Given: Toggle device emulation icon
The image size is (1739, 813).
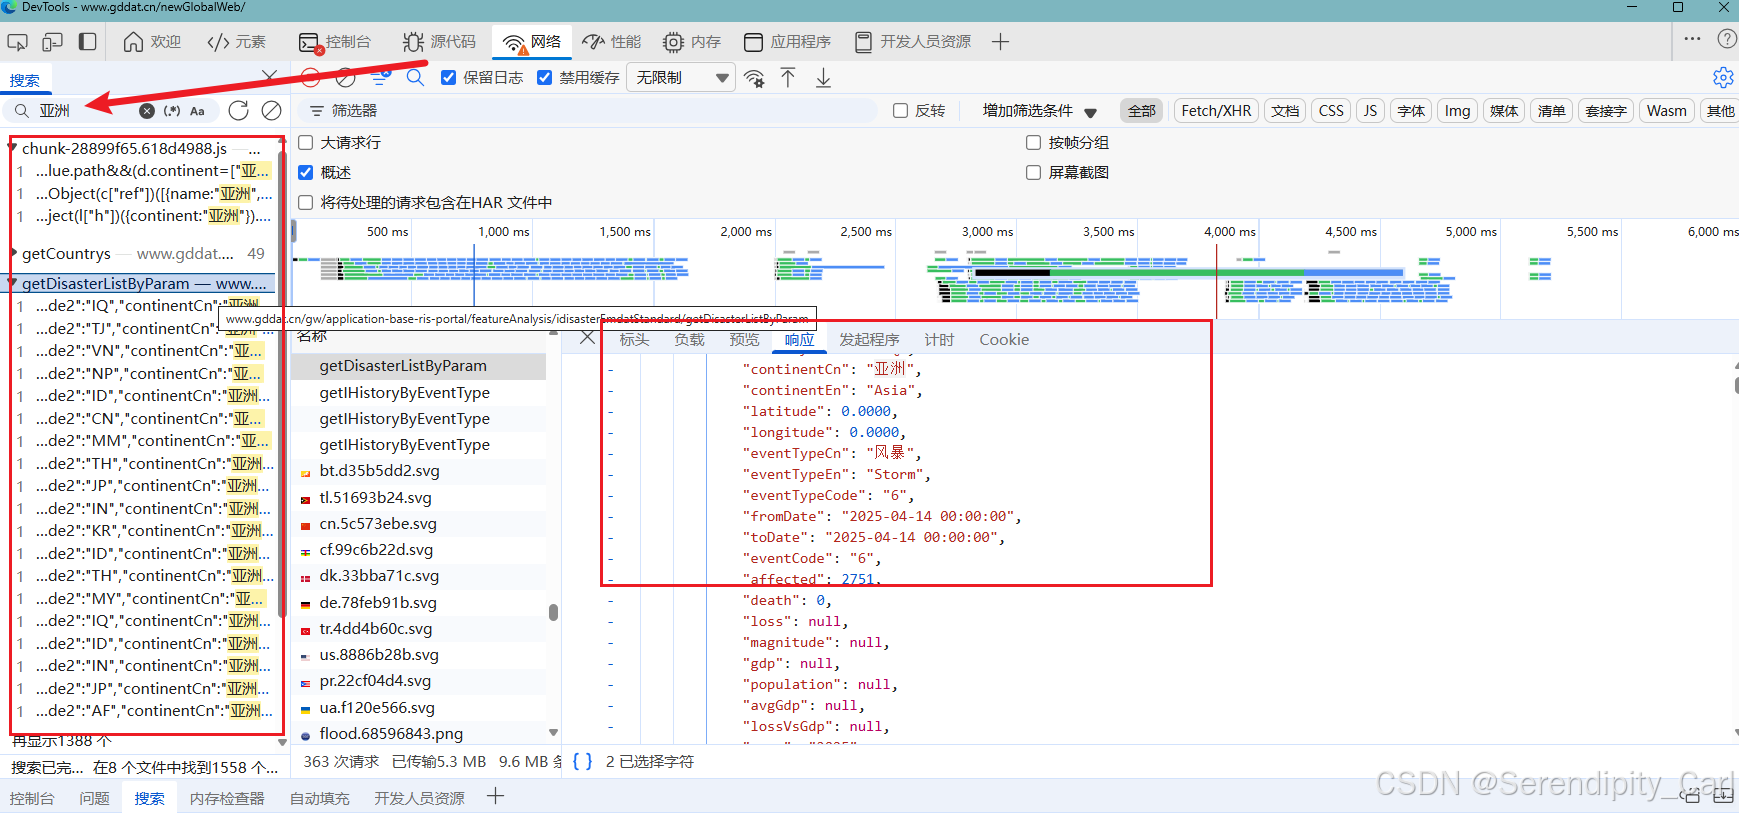Looking at the screenshot, I should 52,42.
